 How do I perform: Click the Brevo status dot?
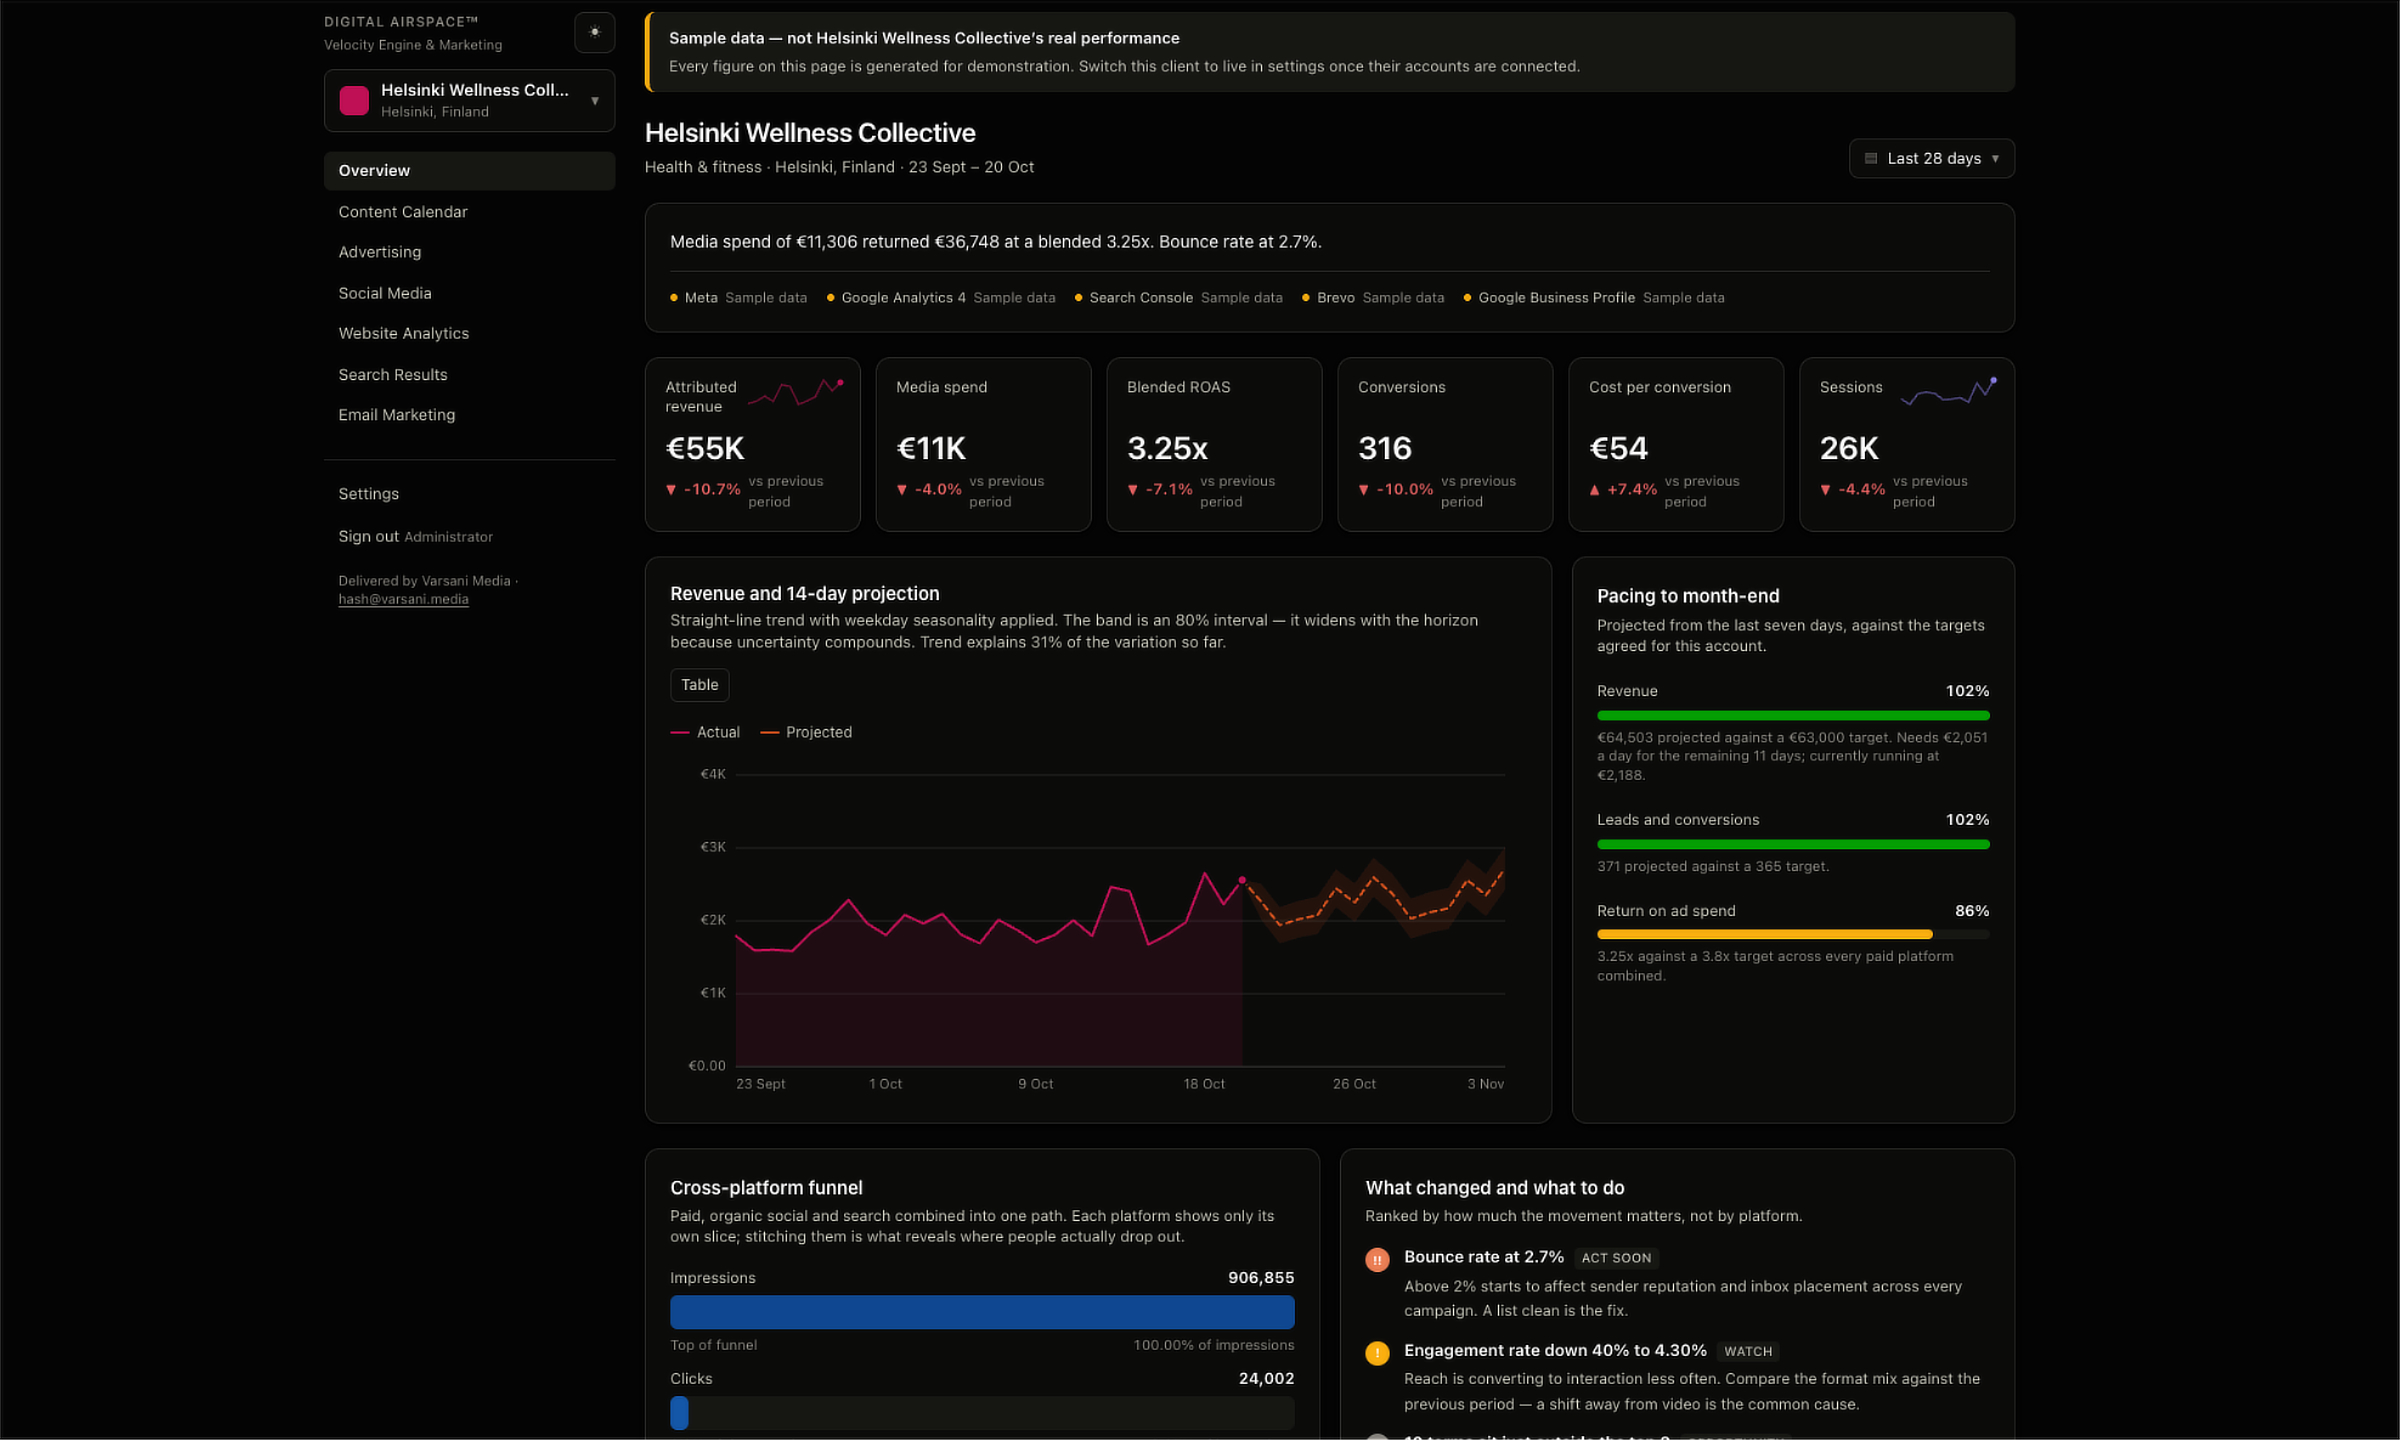(1305, 298)
